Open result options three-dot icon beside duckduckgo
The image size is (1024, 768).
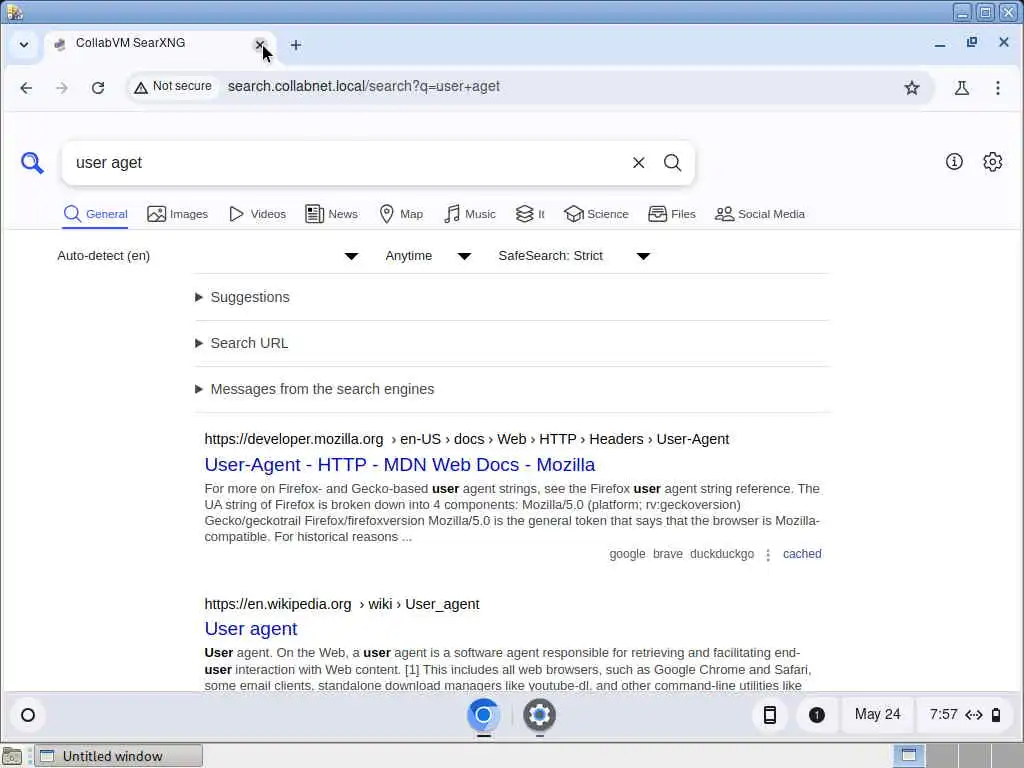click(768, 554)
